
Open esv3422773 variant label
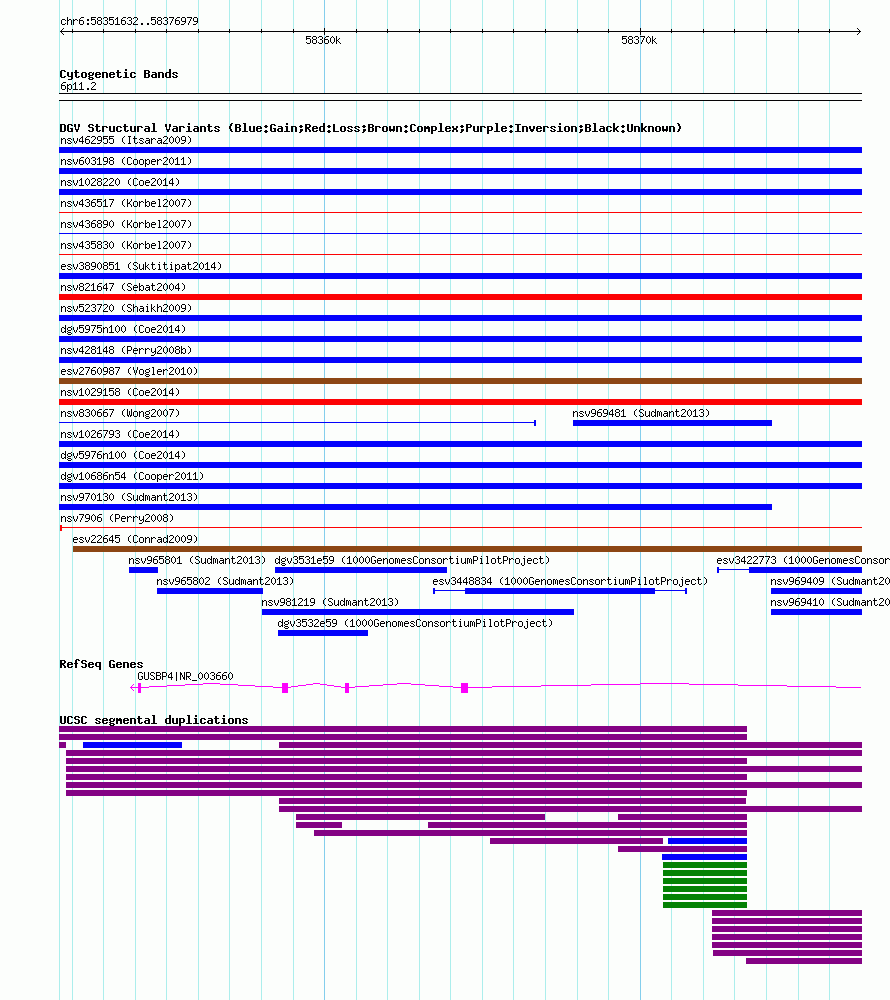point(803,561)
